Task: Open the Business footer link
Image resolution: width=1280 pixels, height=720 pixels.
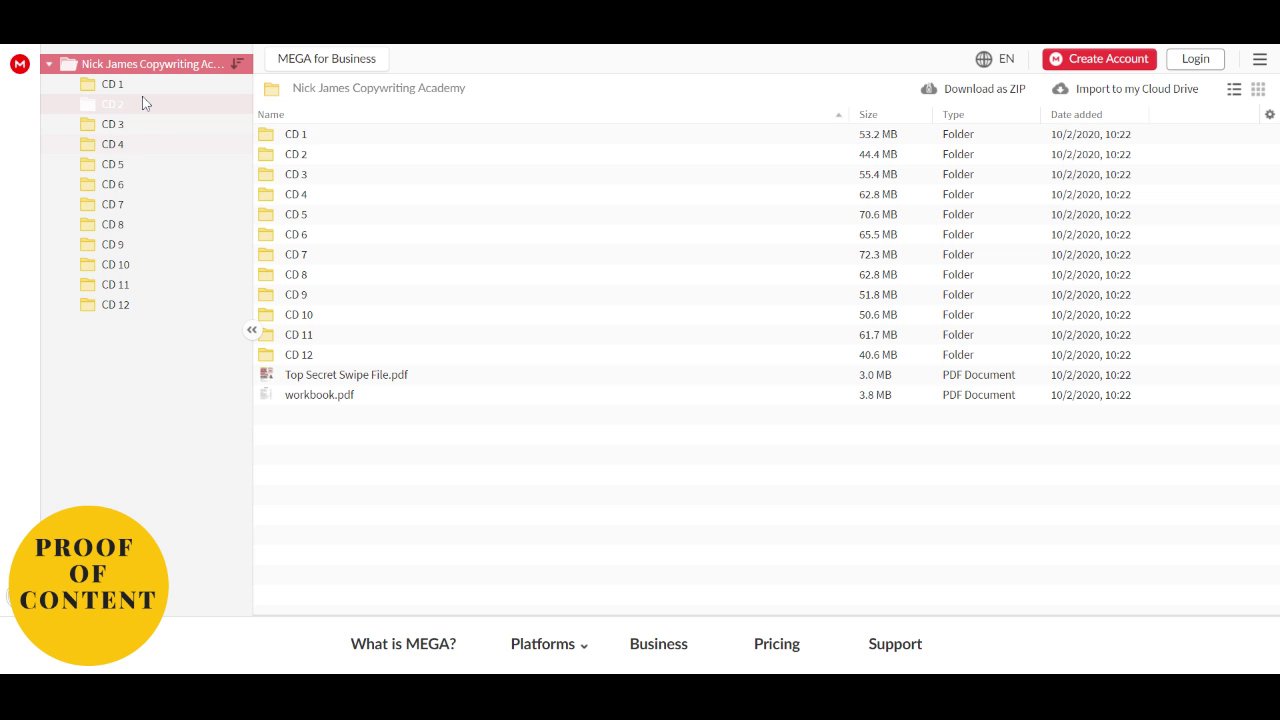Action: 658,644
